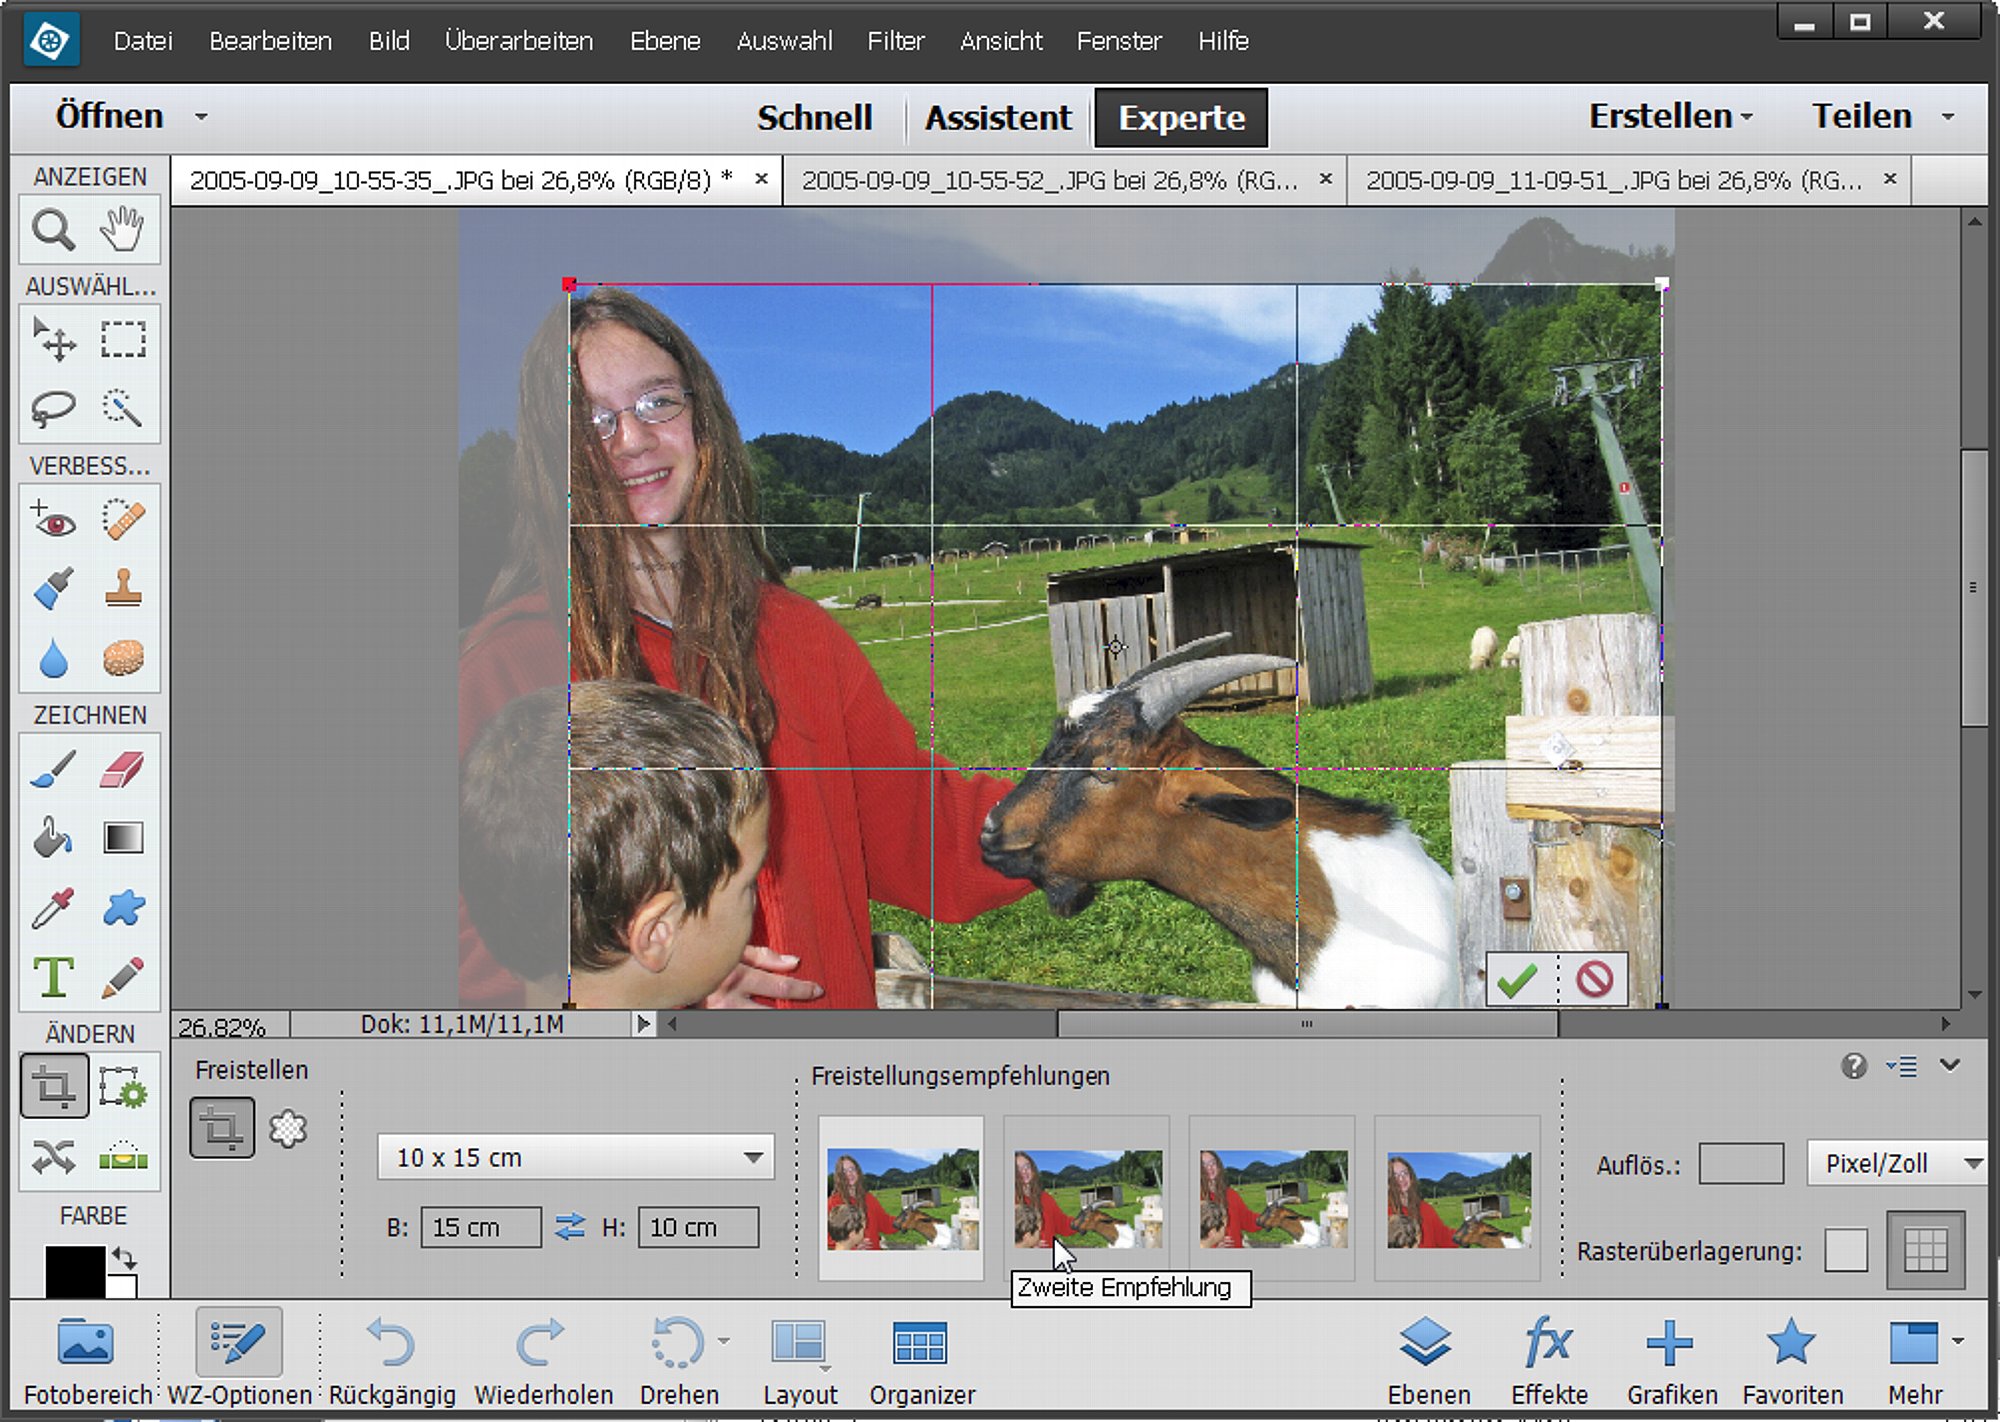Select the Straighten tool

tap(122, 1157)
